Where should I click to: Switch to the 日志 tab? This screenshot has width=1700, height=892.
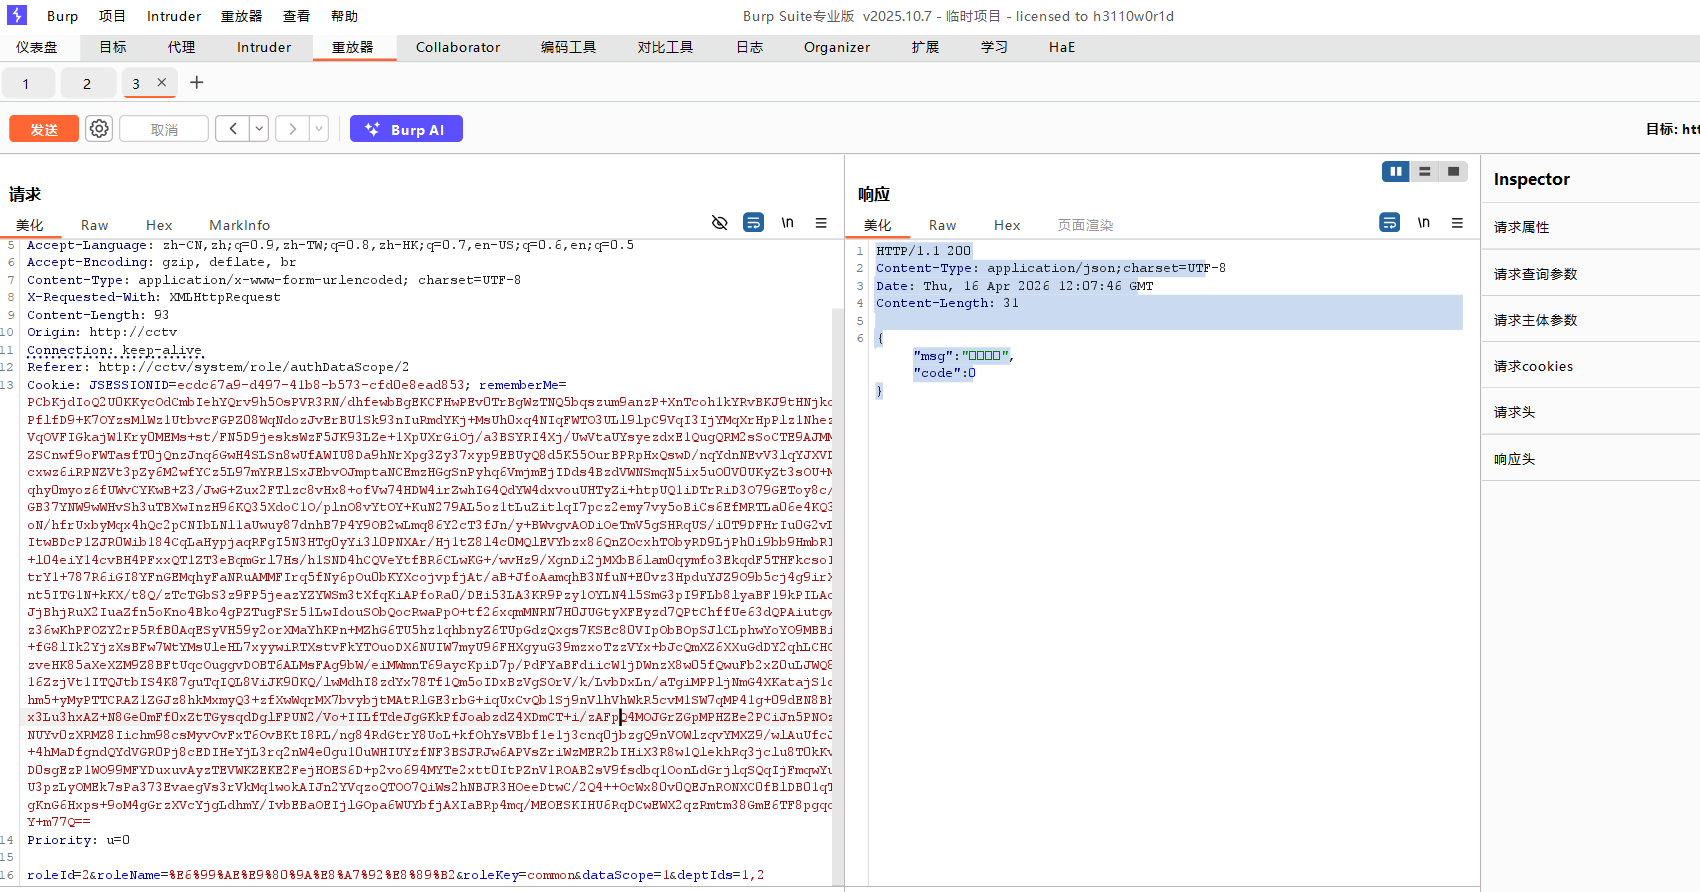coord(749,47)
